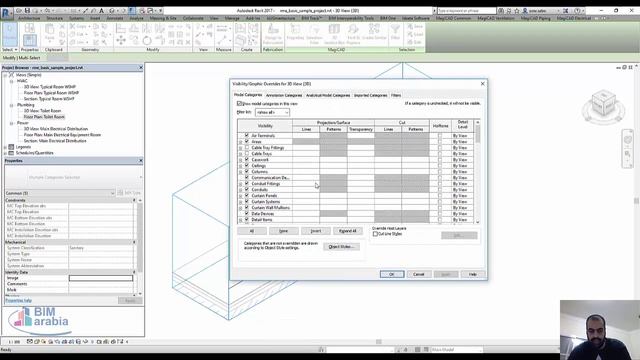Select the Modify tool in the ribbon

coord(10,34)
